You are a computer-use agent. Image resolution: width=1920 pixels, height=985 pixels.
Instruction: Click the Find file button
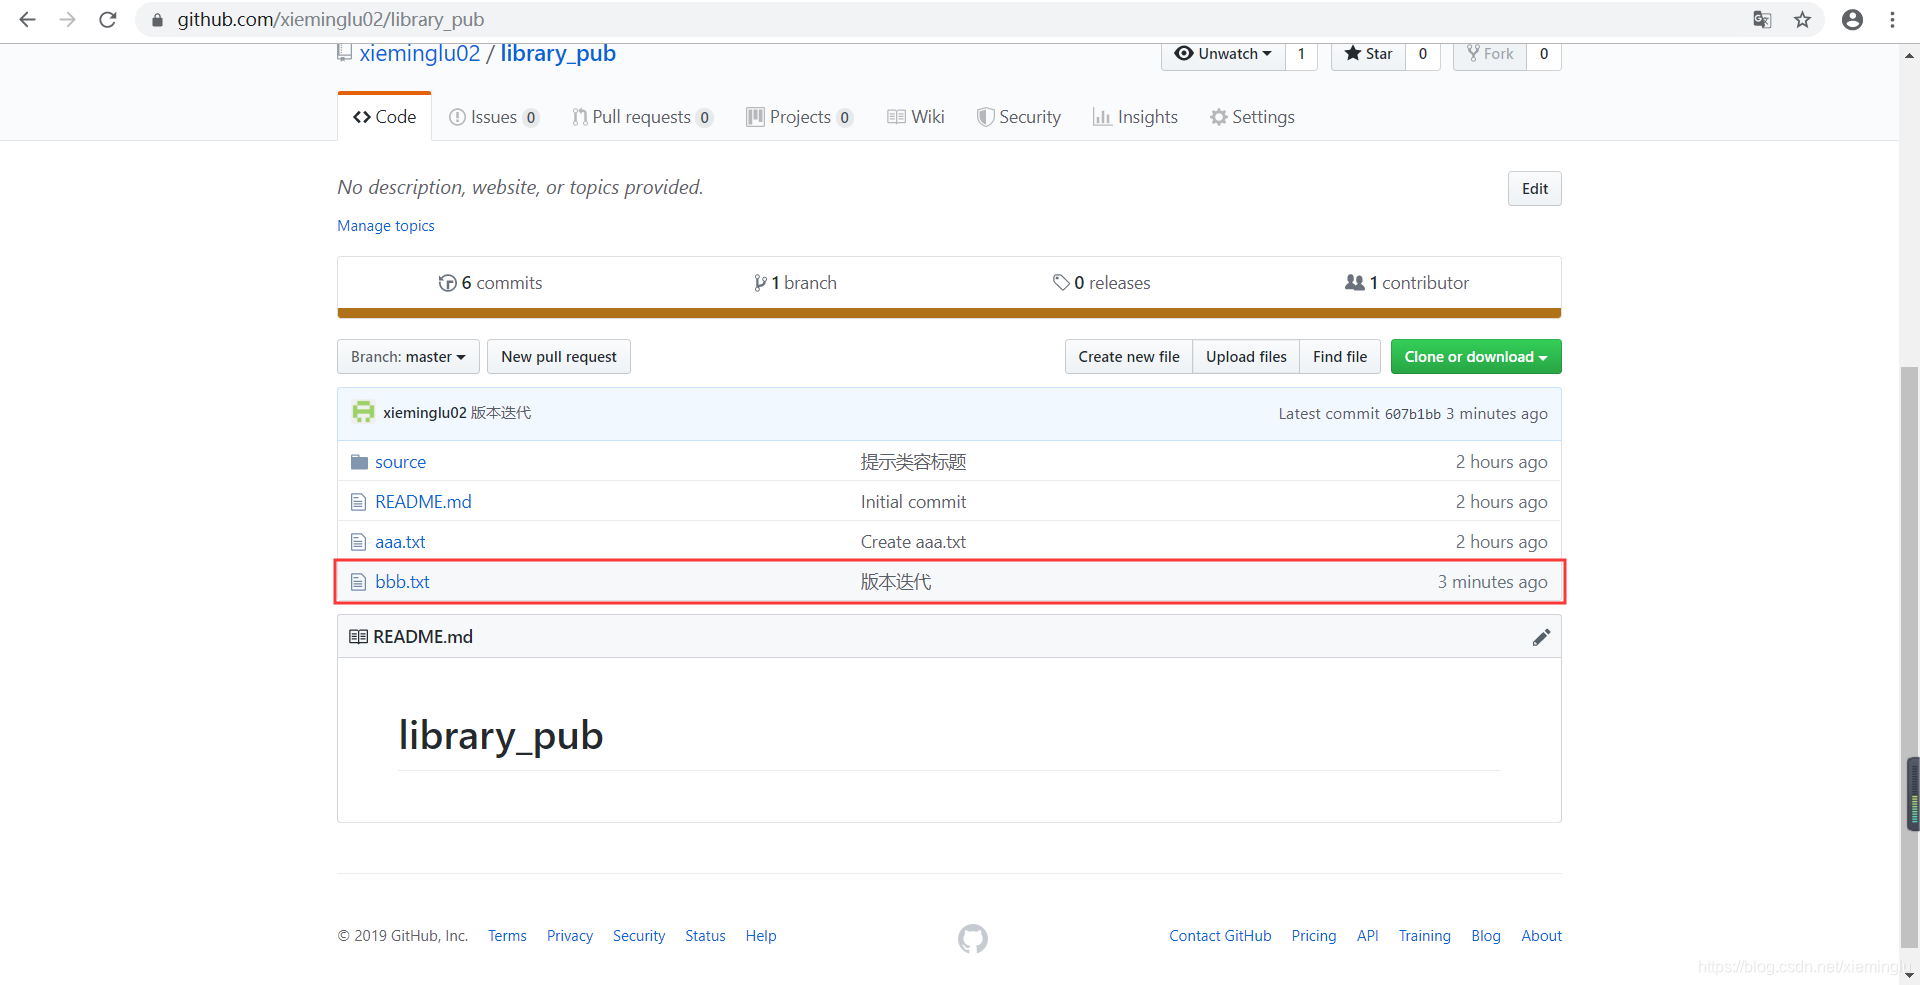coord(1340,357)
